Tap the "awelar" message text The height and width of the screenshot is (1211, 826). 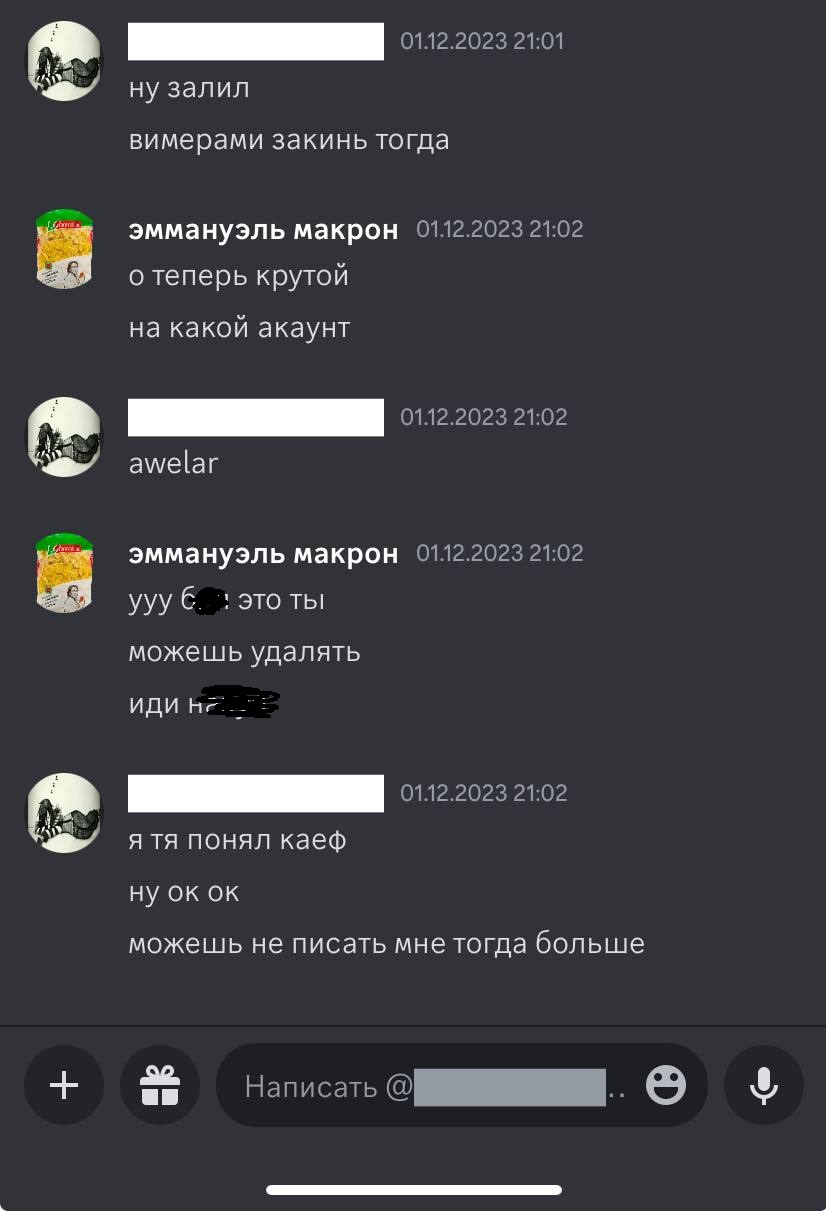point(173,464)
